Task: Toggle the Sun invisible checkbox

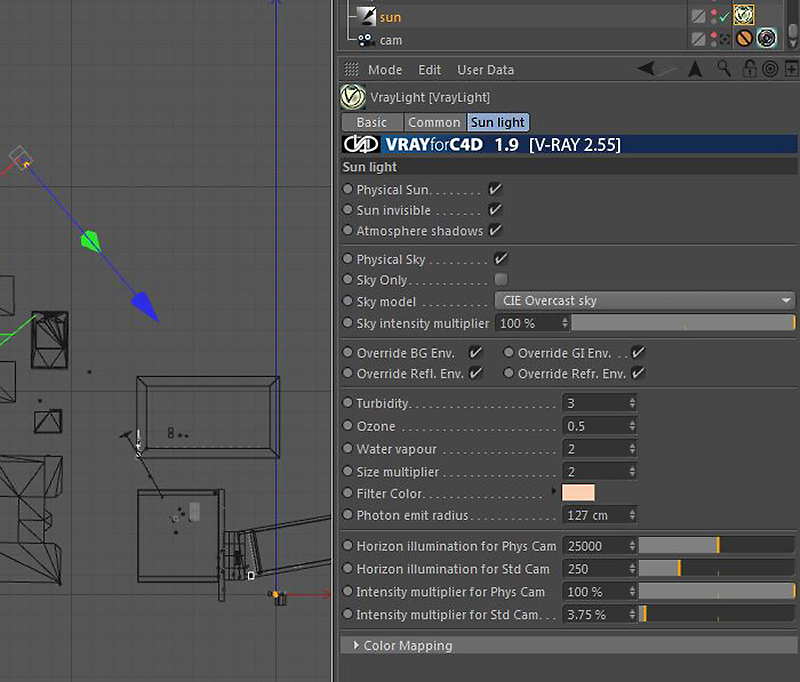Action: pyautogui.click(x=495, y=210)
